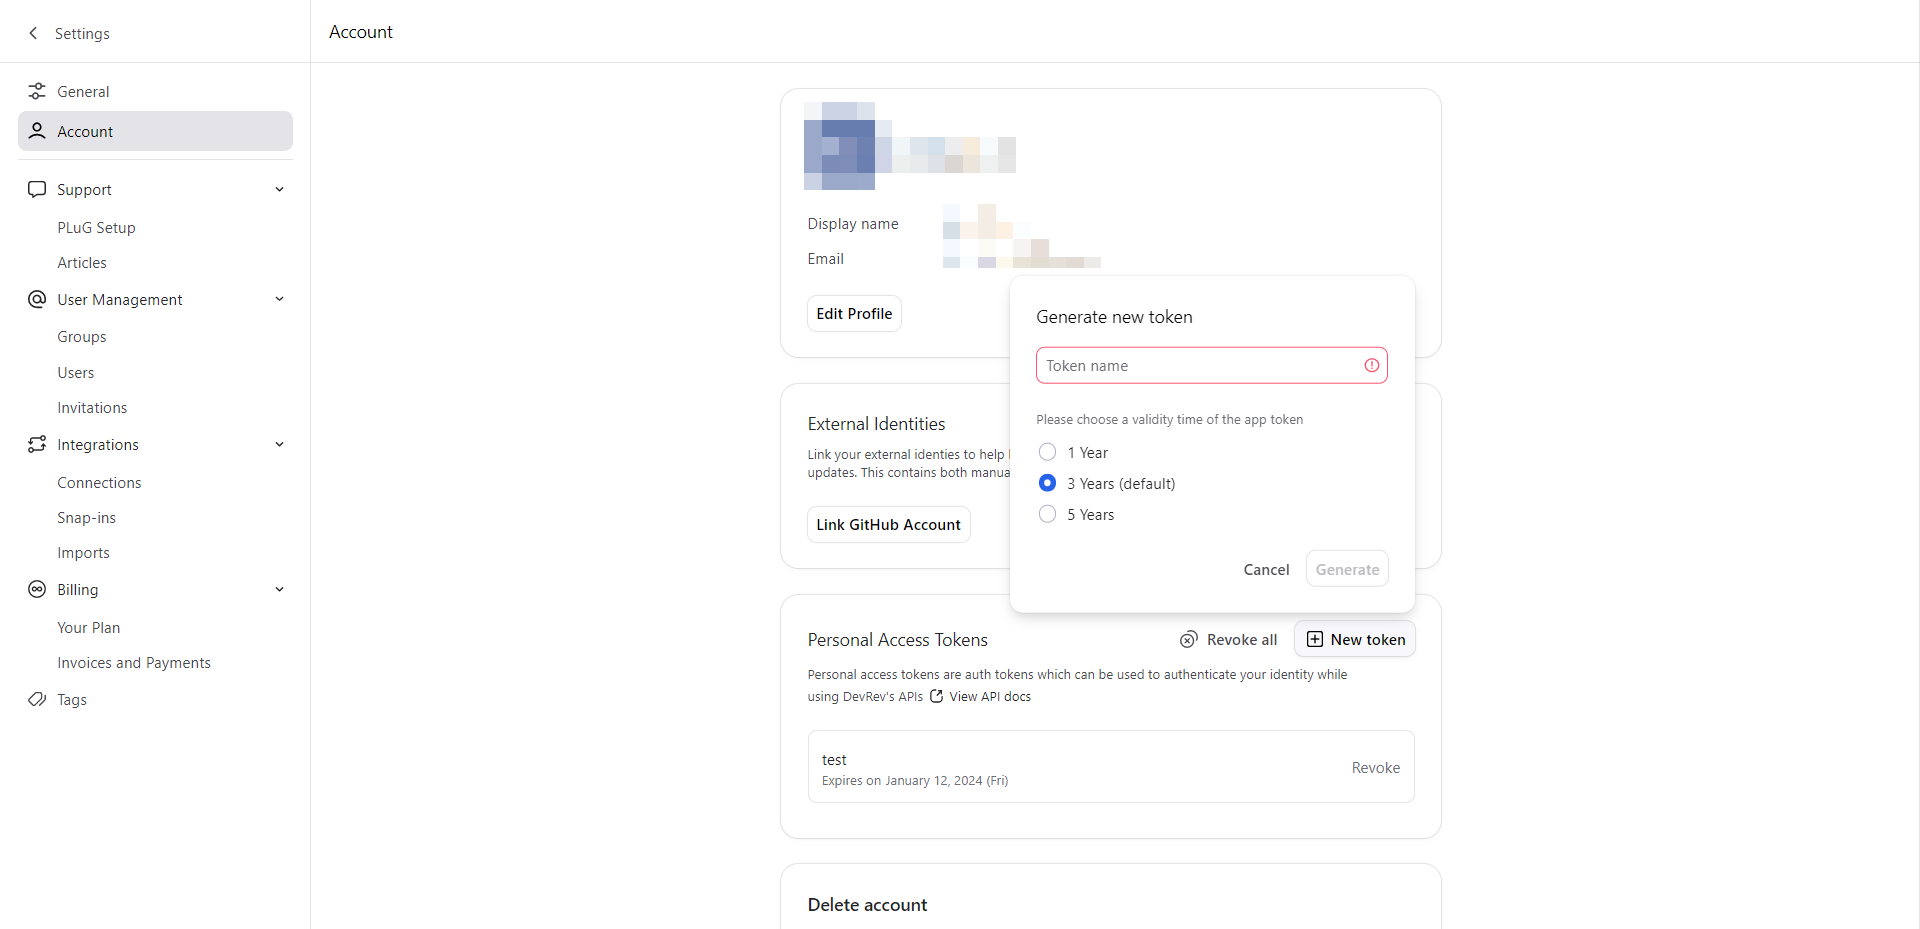Image resolution: width=1920 pixels, height=929 pixels.
Task: Click the General settings gear icon
Action: [x=37, y=90]
